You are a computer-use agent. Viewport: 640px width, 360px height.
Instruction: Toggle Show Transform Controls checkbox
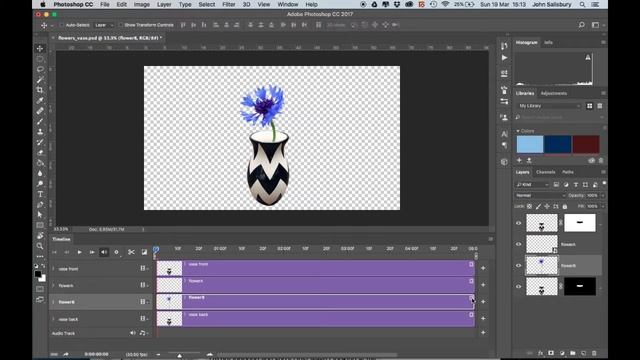point(121,25)
